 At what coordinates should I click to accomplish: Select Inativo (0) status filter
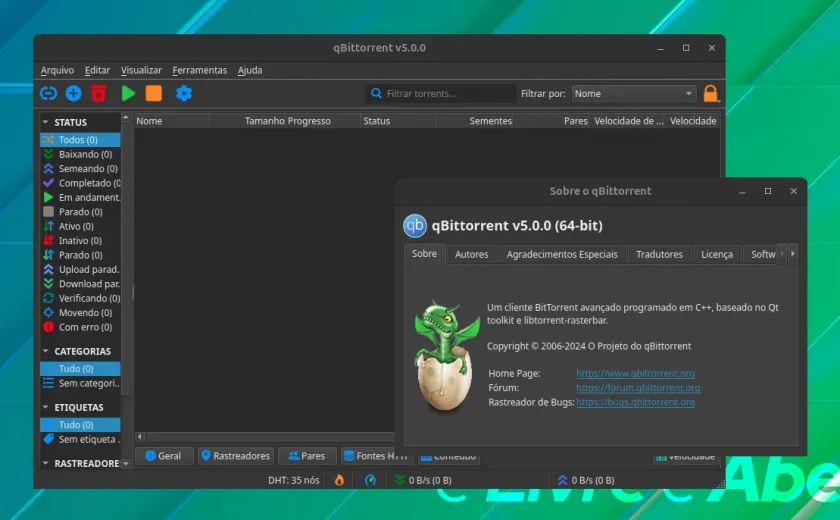pos(80,241)
